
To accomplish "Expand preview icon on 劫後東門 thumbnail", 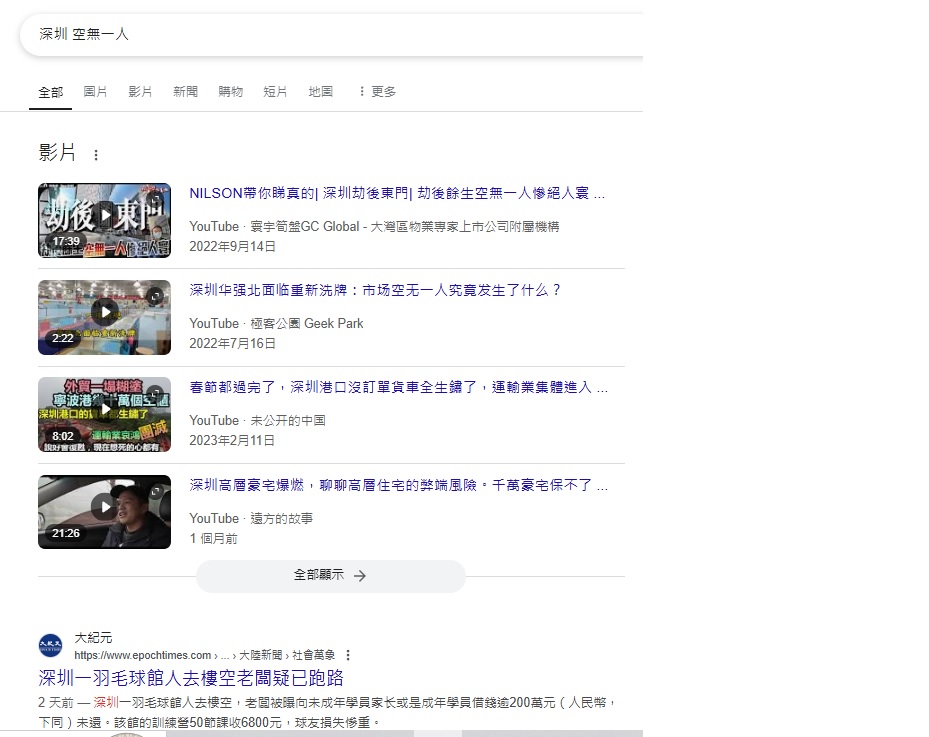I will [x=155, y=198].
